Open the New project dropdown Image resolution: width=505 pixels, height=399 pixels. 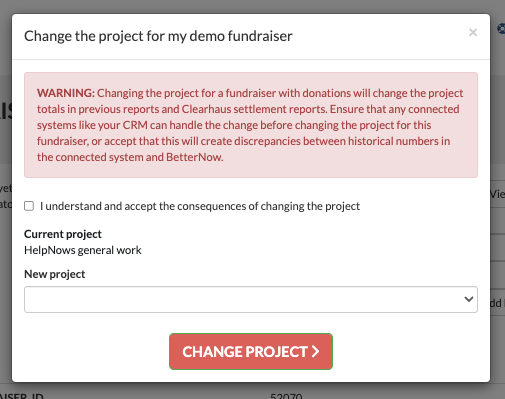coord(251,299)
